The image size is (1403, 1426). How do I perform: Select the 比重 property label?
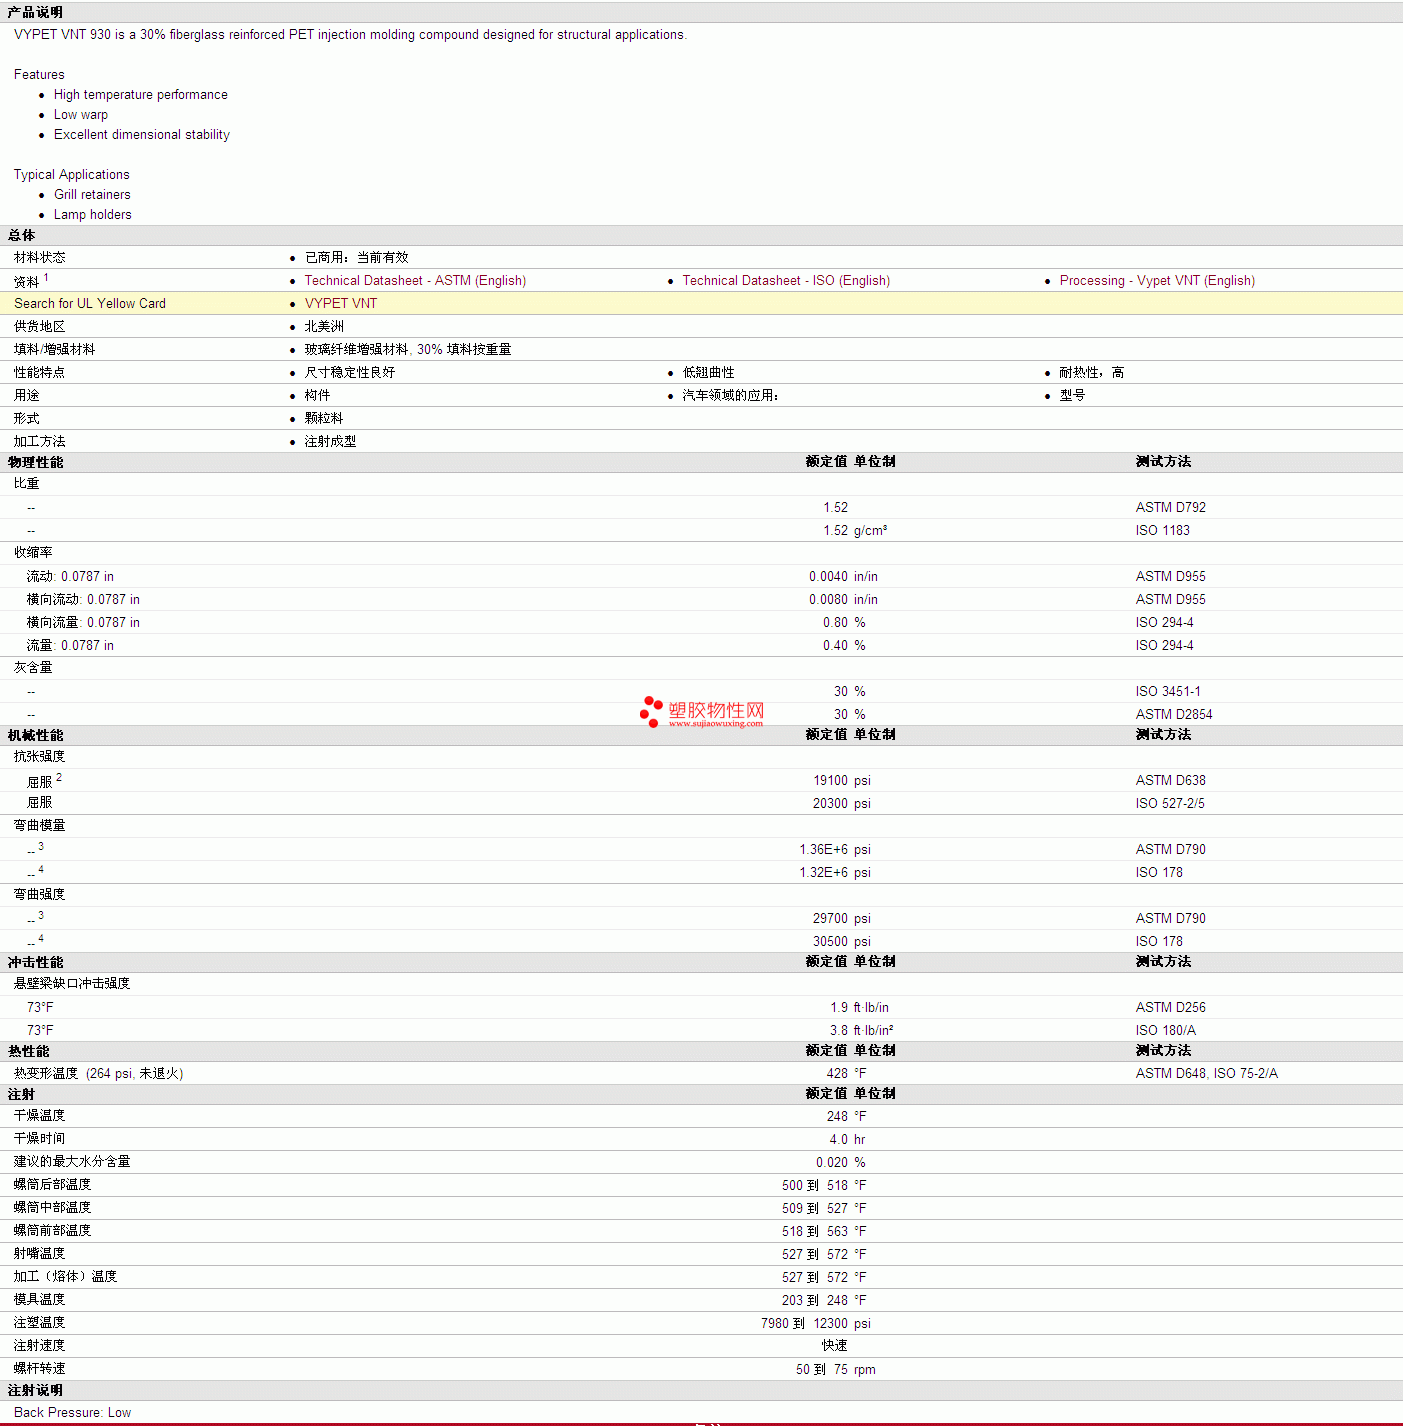click(27, 484)
